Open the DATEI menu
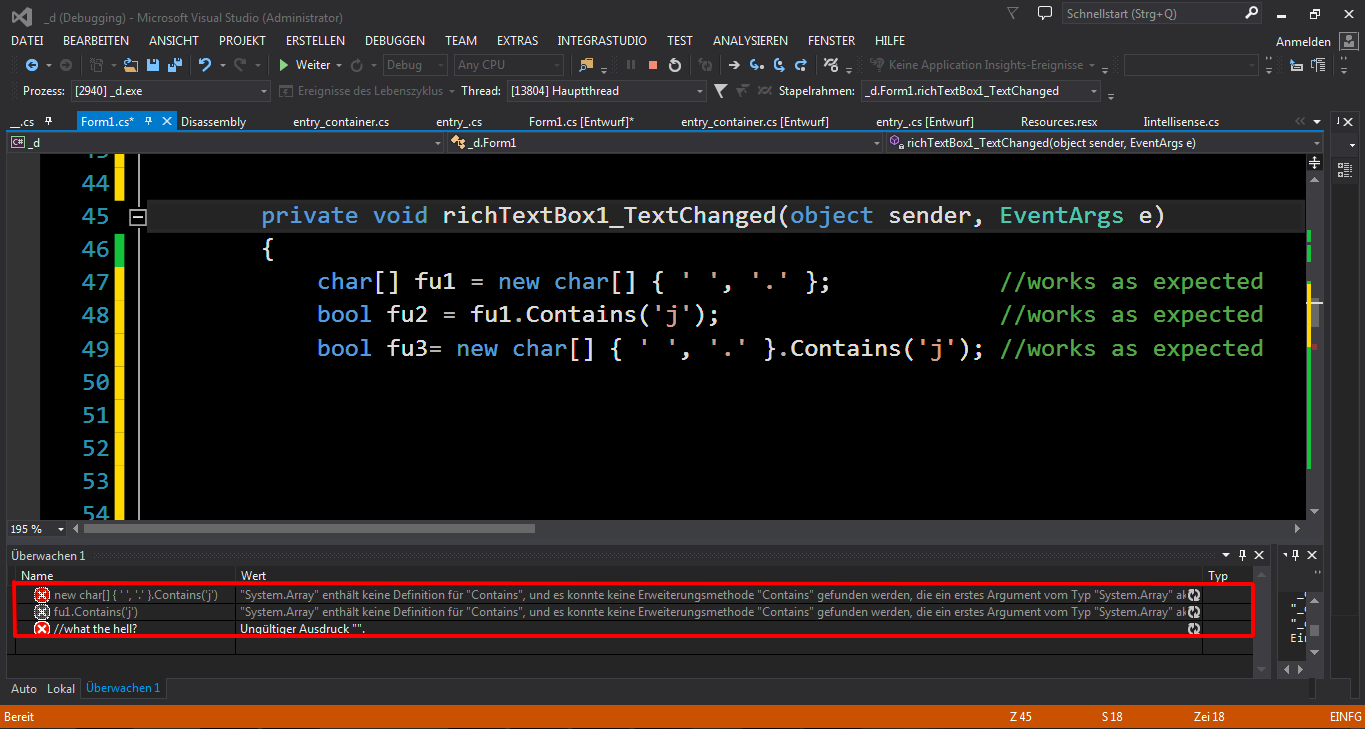Viewport: 1365px width, 729px height. click(x=27, y=41)
